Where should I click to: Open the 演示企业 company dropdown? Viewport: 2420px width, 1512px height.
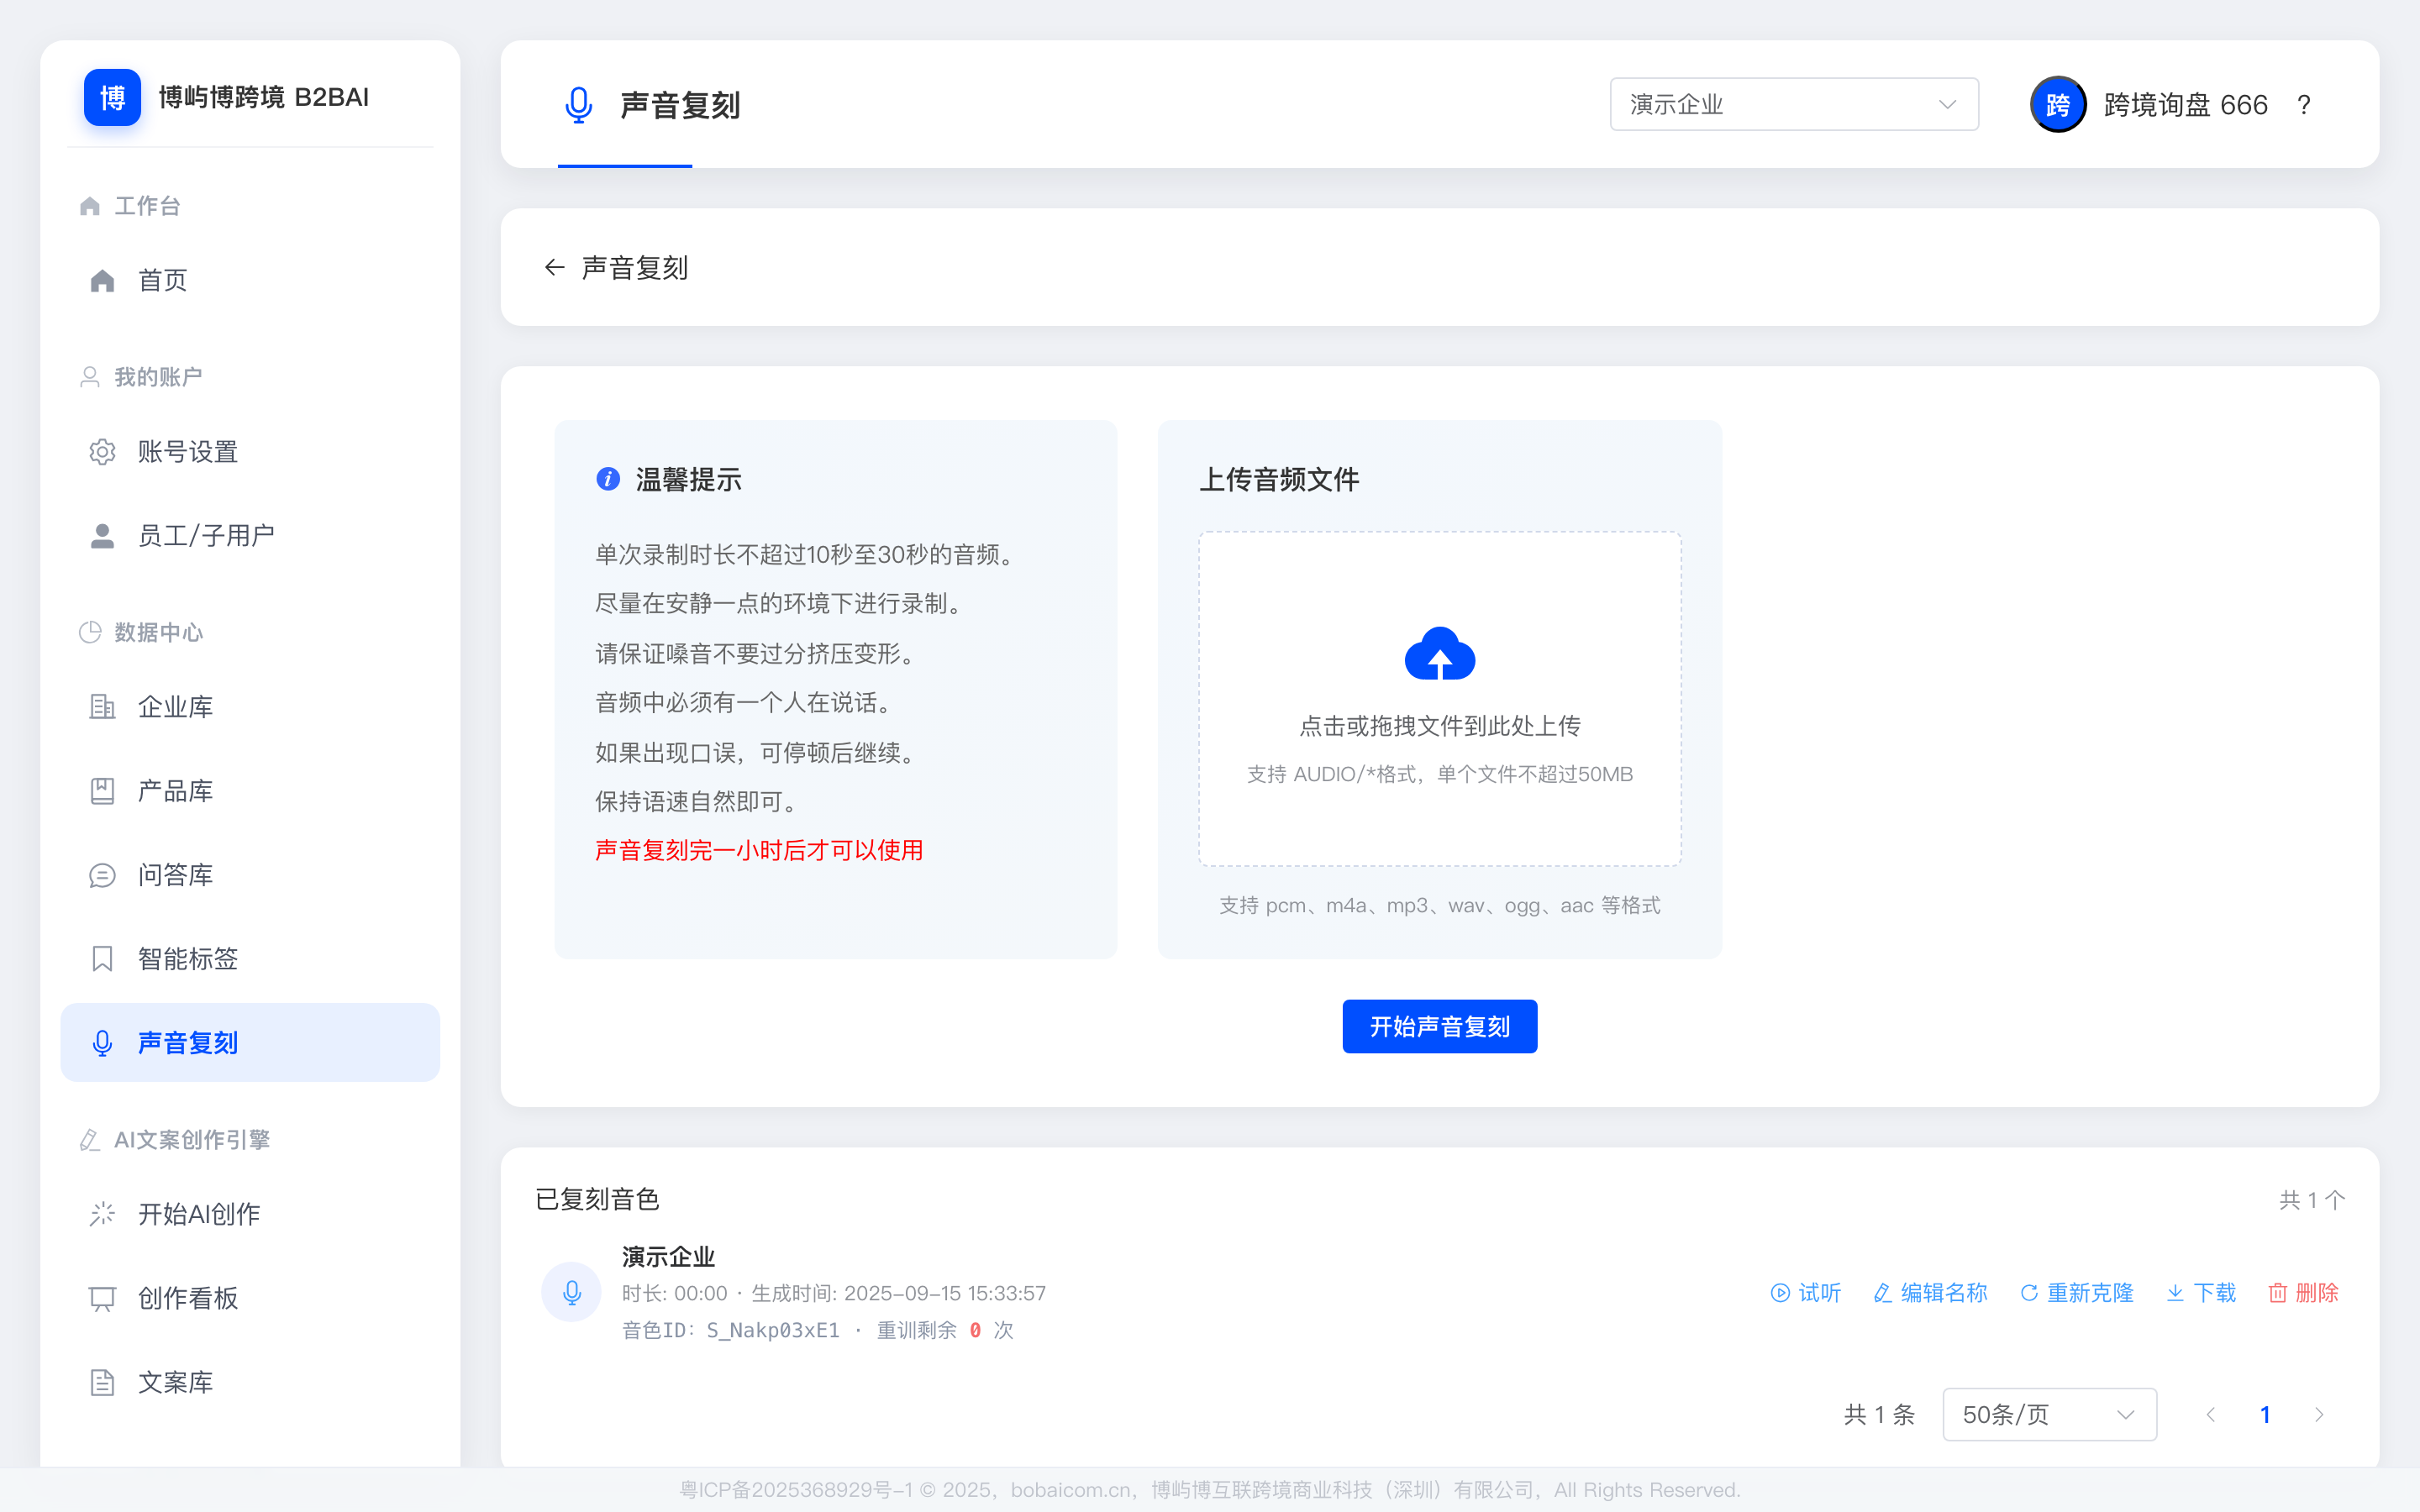point(1794,104)
